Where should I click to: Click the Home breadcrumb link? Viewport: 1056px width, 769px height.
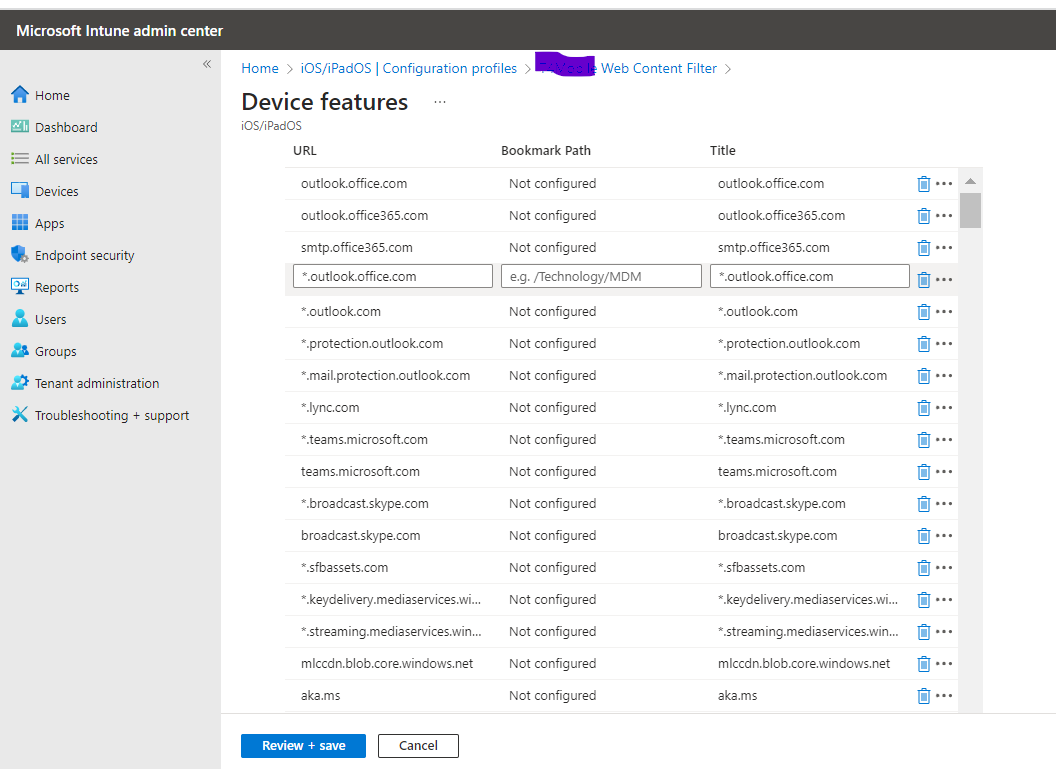click(x=260, y=68)
